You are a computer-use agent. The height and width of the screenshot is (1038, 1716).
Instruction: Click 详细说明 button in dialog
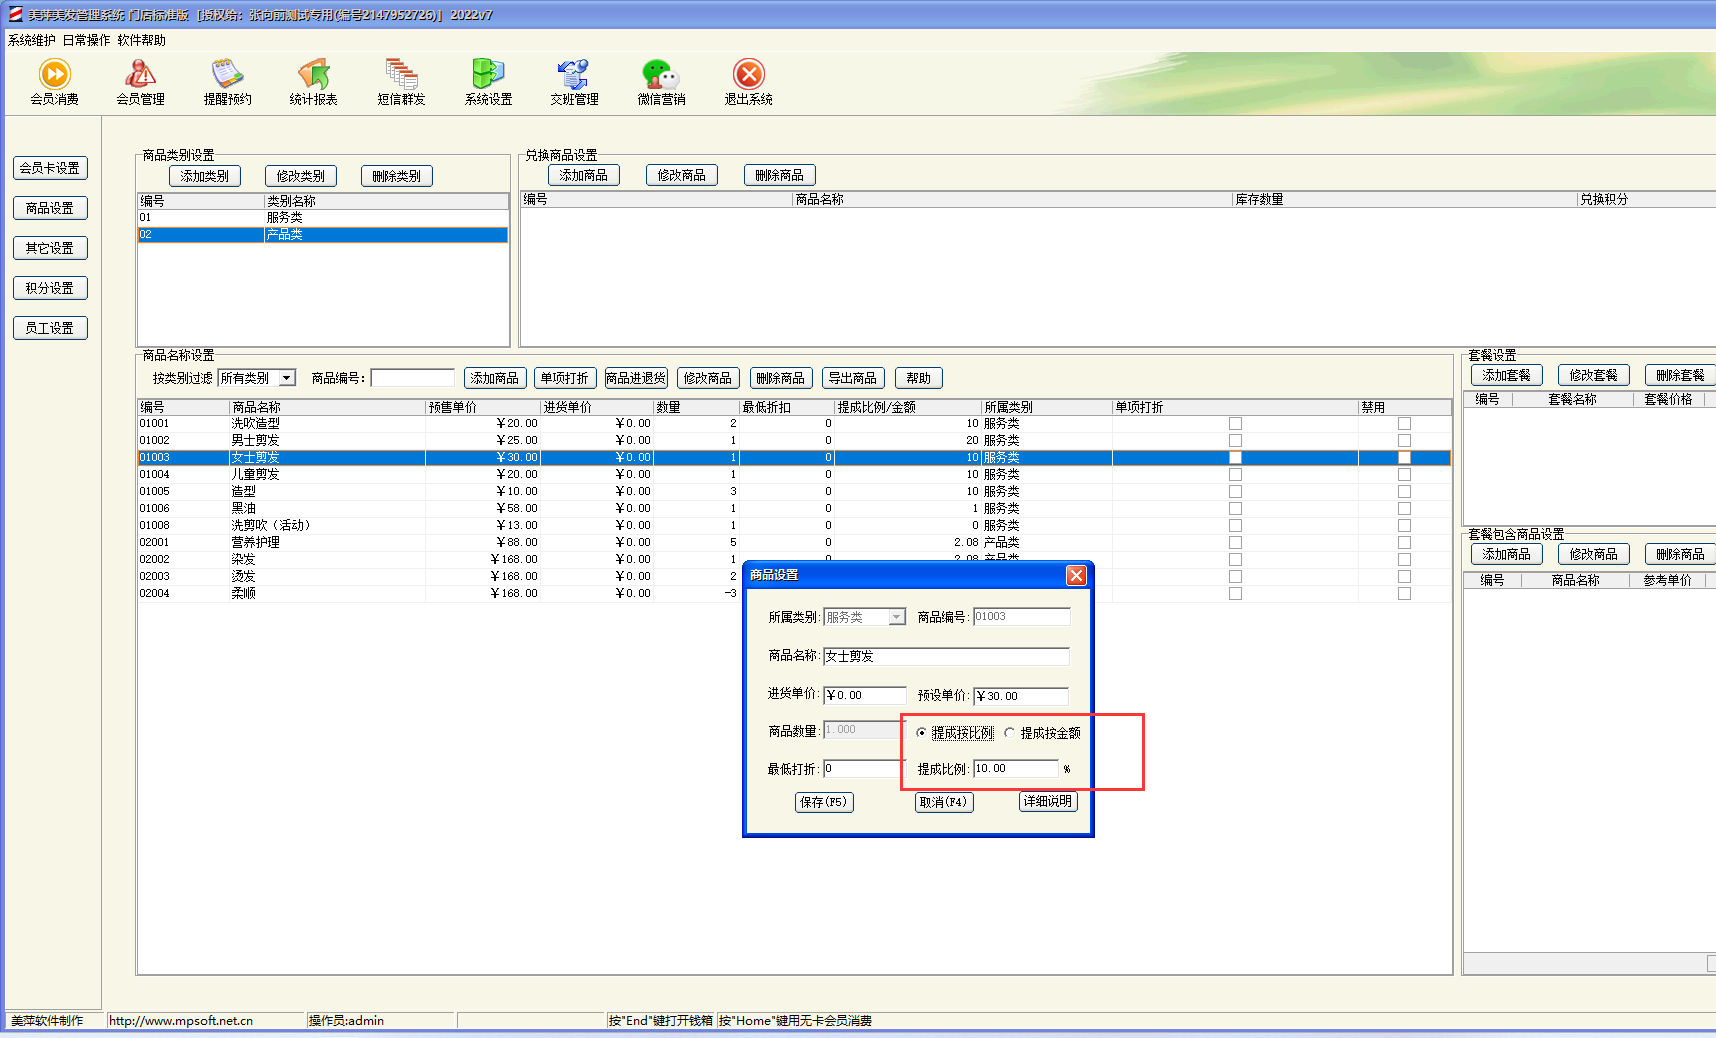[1048, 801]
